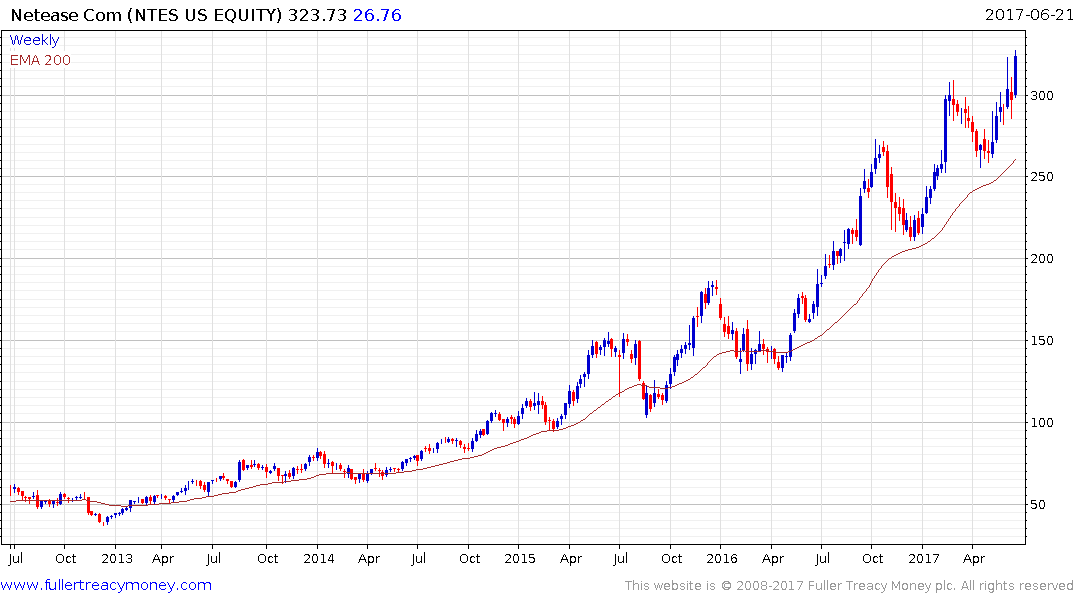Click the date 2017-06-21
This screenshot has width=1075, height=600.
[x=1029, y=14]
